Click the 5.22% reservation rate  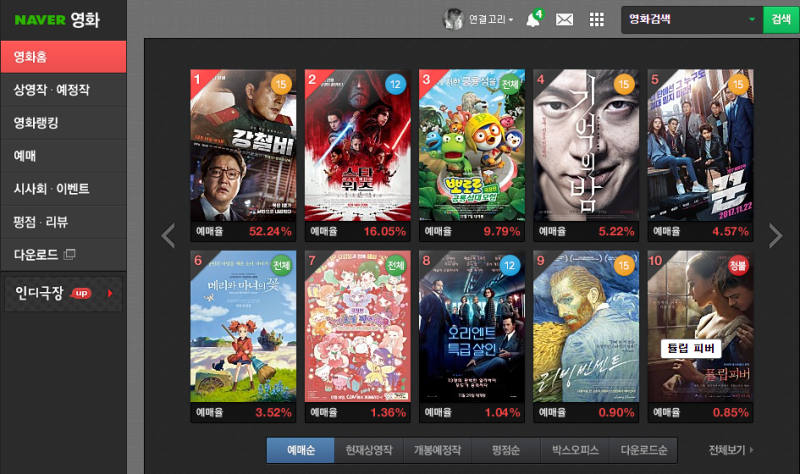pyautogui.click(x=616, y=231)
